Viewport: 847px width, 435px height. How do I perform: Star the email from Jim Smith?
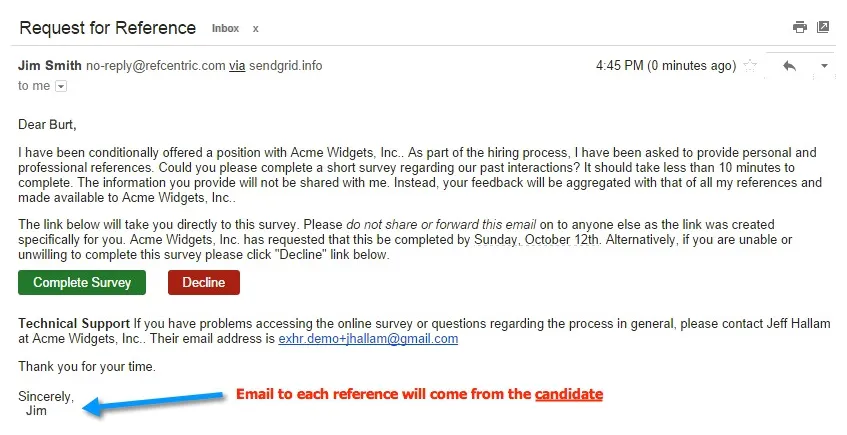pyautogui.click(x=751, y=66)
